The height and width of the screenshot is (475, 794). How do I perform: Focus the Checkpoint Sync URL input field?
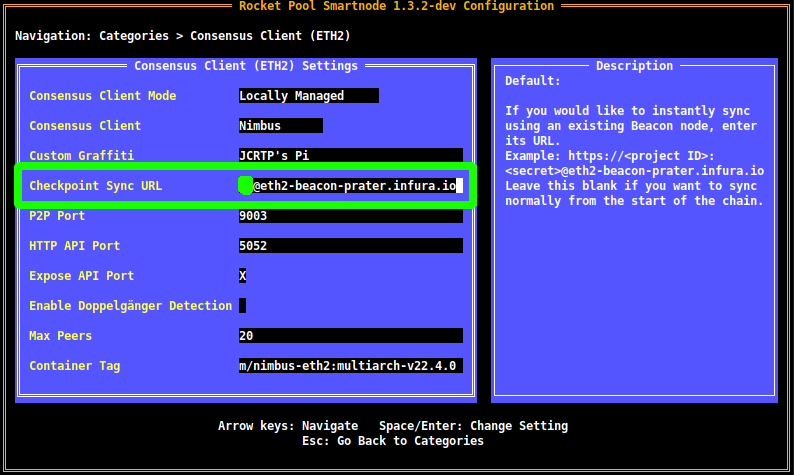pos(350,186)
